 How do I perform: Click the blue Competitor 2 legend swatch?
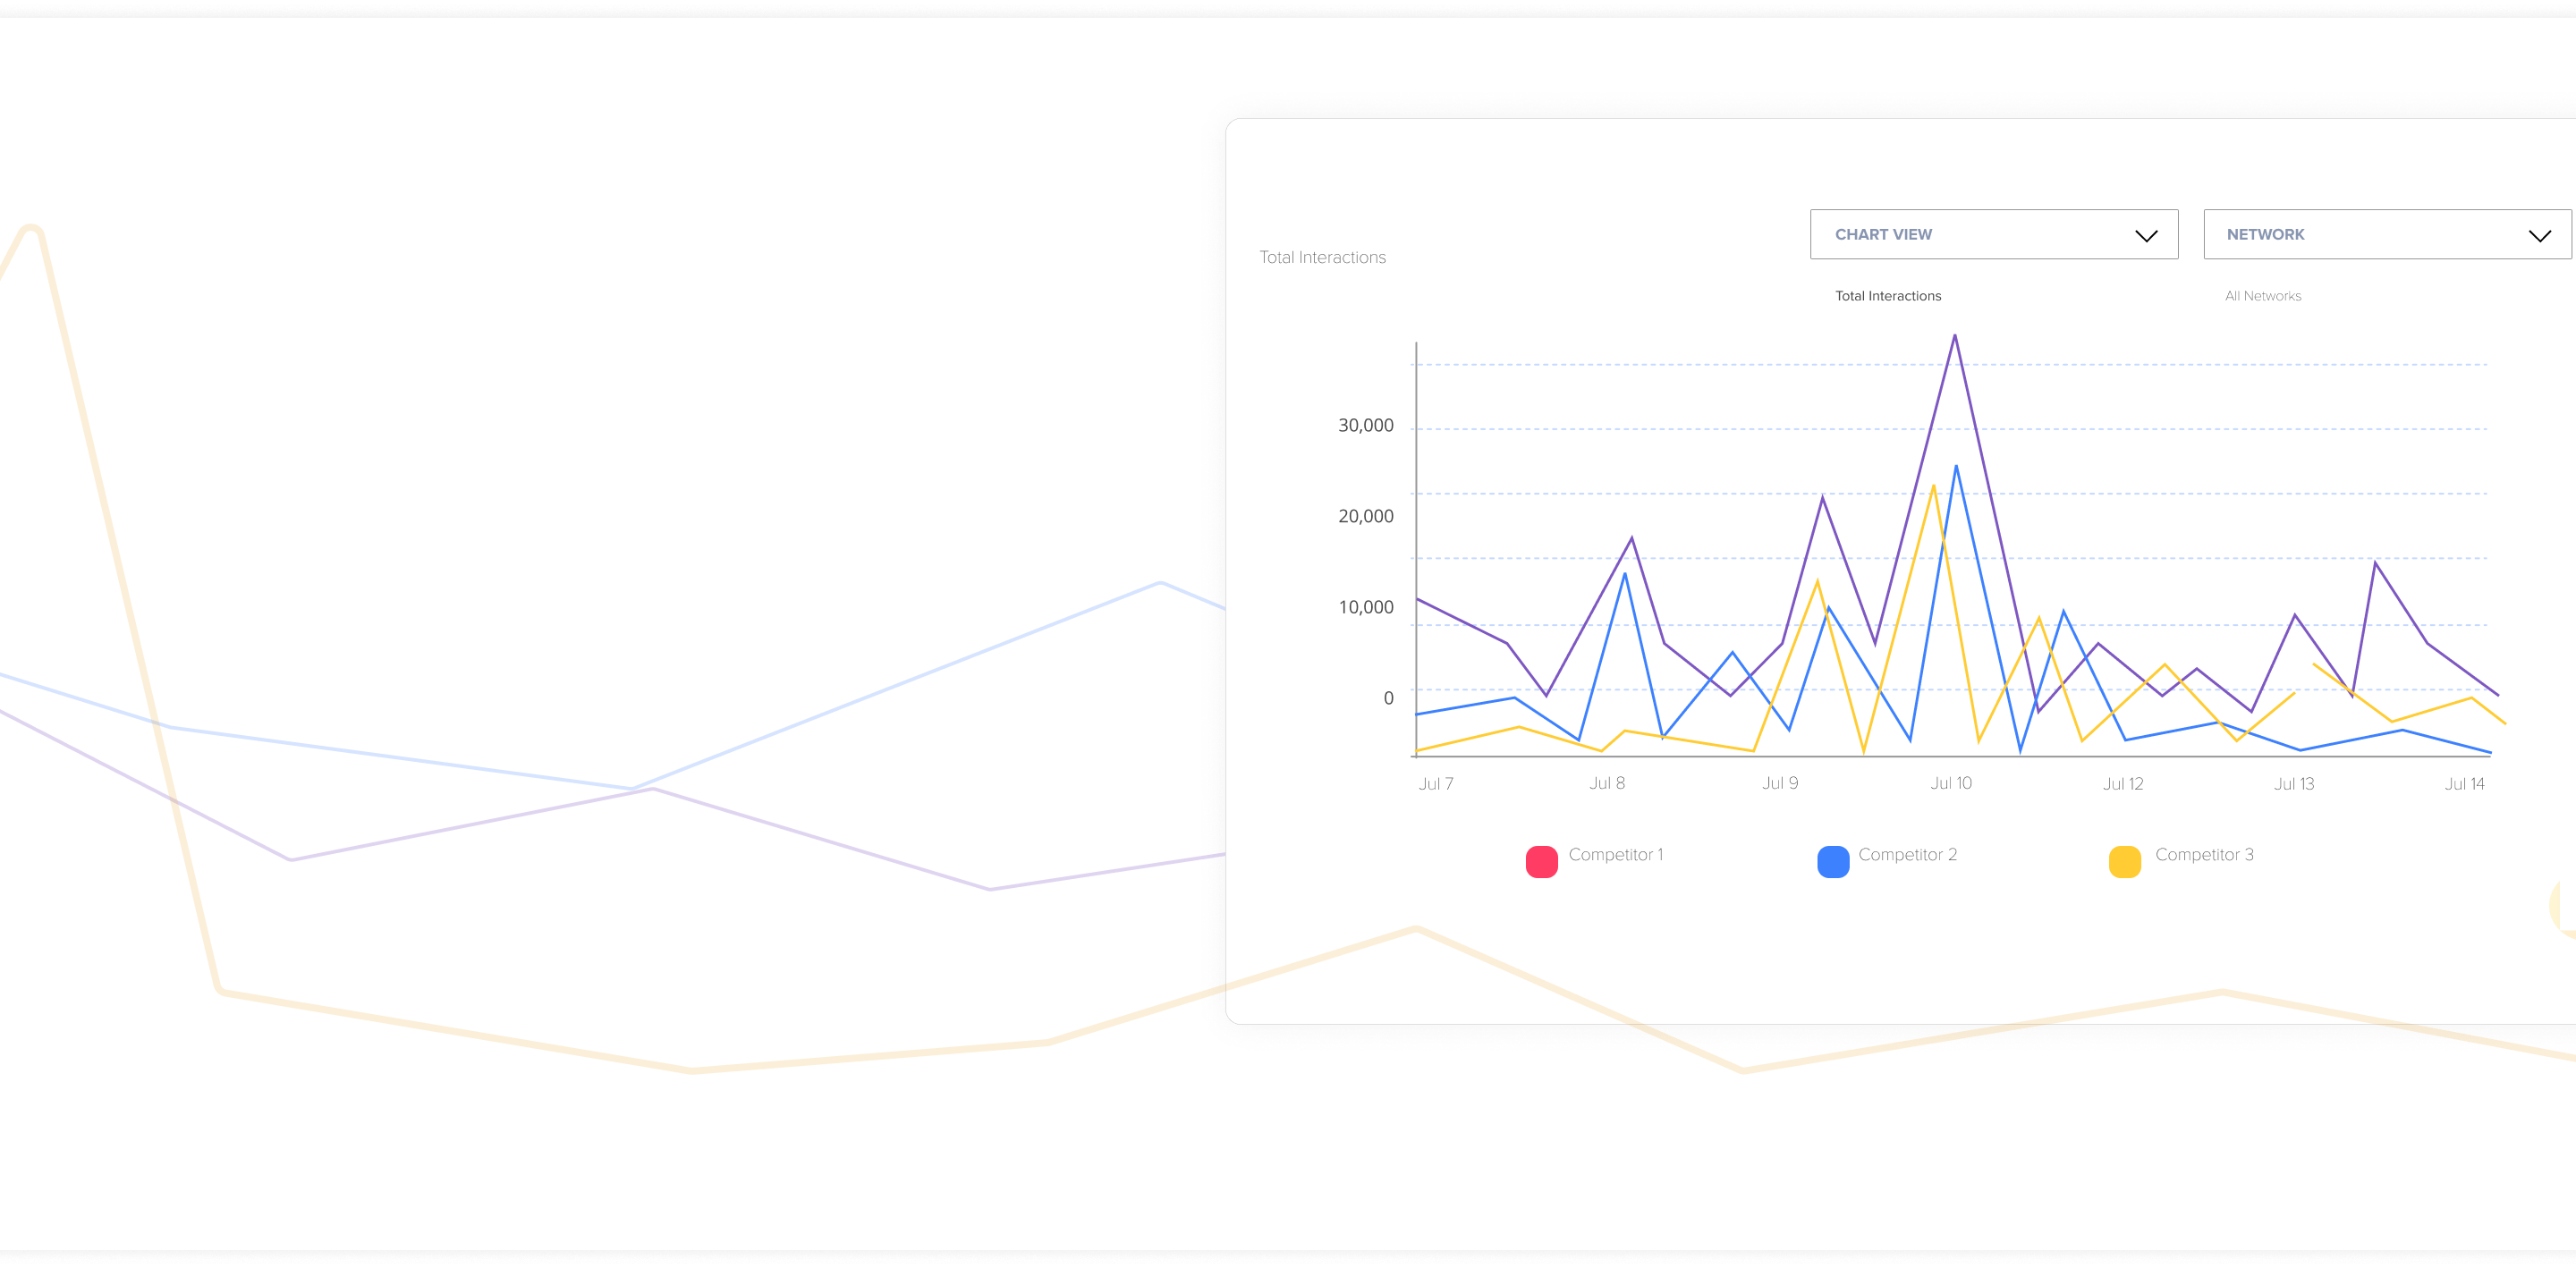pos(1832,861)
